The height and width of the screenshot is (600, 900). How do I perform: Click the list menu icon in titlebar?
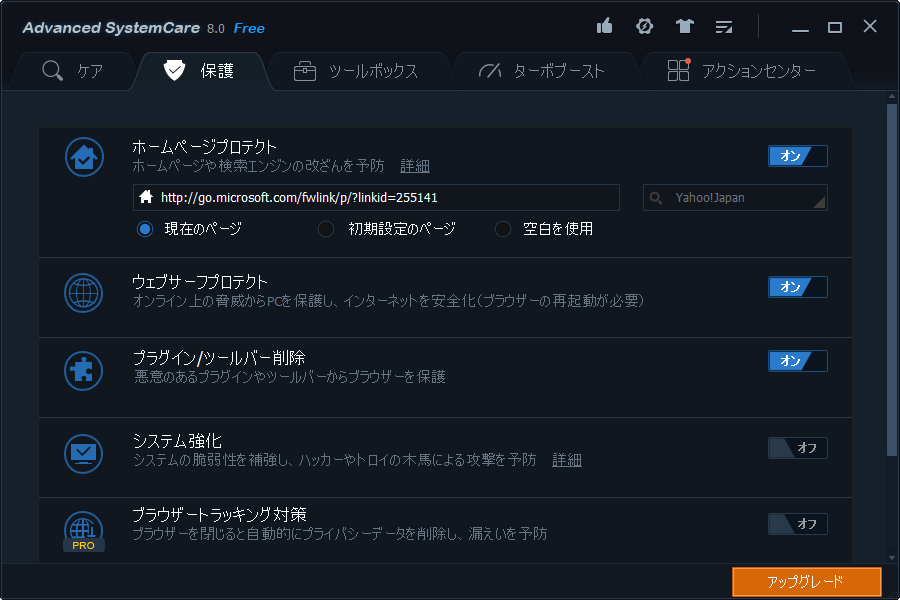[x=724, y=27]
